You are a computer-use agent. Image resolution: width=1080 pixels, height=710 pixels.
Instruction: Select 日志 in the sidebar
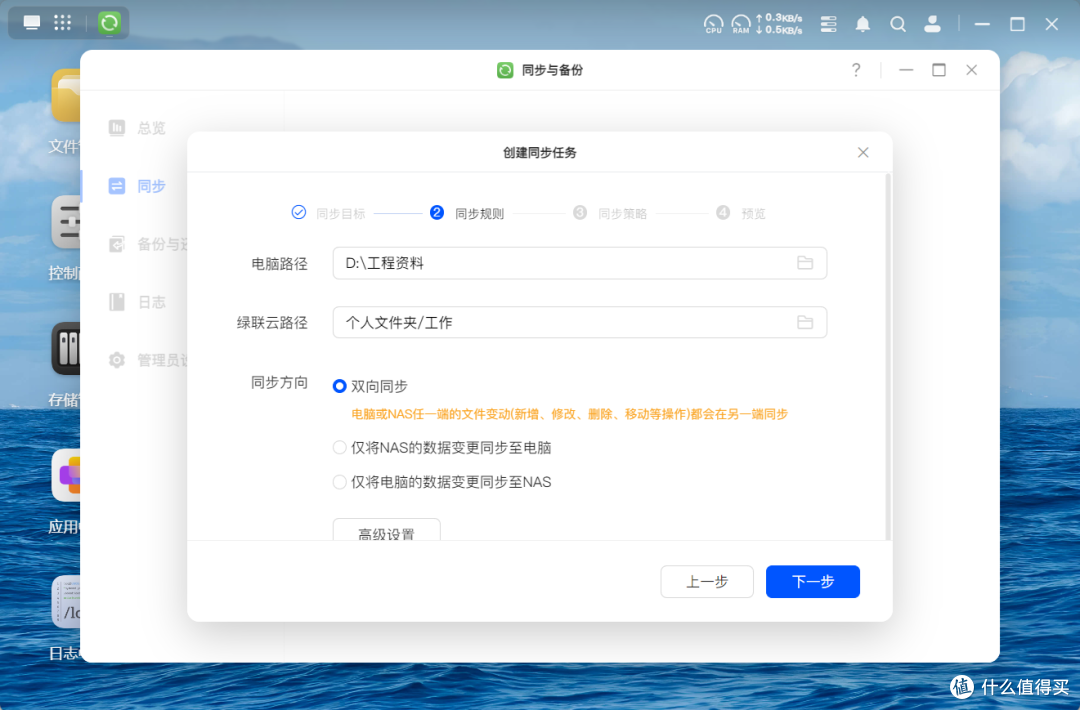click(138, 302)
